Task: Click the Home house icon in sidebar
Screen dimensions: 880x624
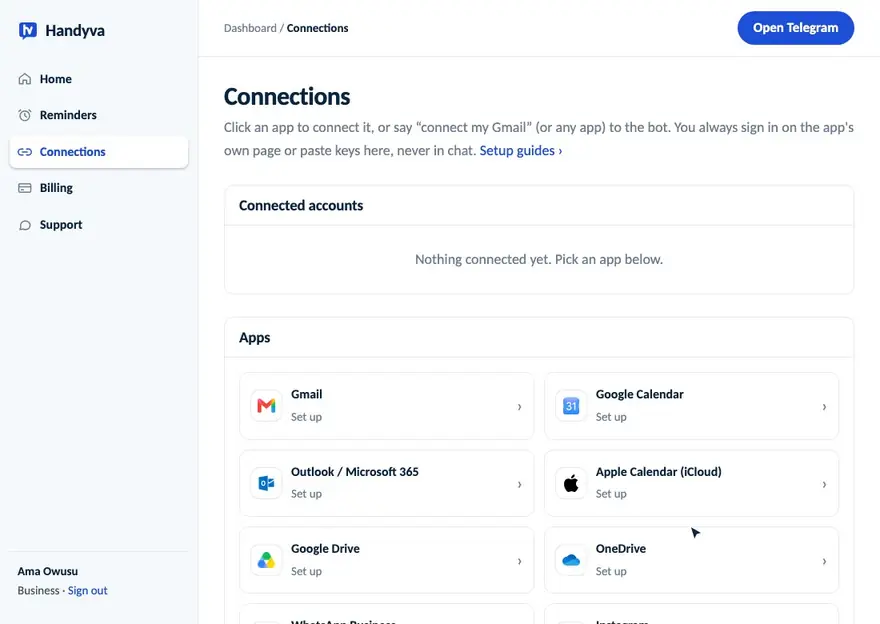Action: [x=25, y=79]
